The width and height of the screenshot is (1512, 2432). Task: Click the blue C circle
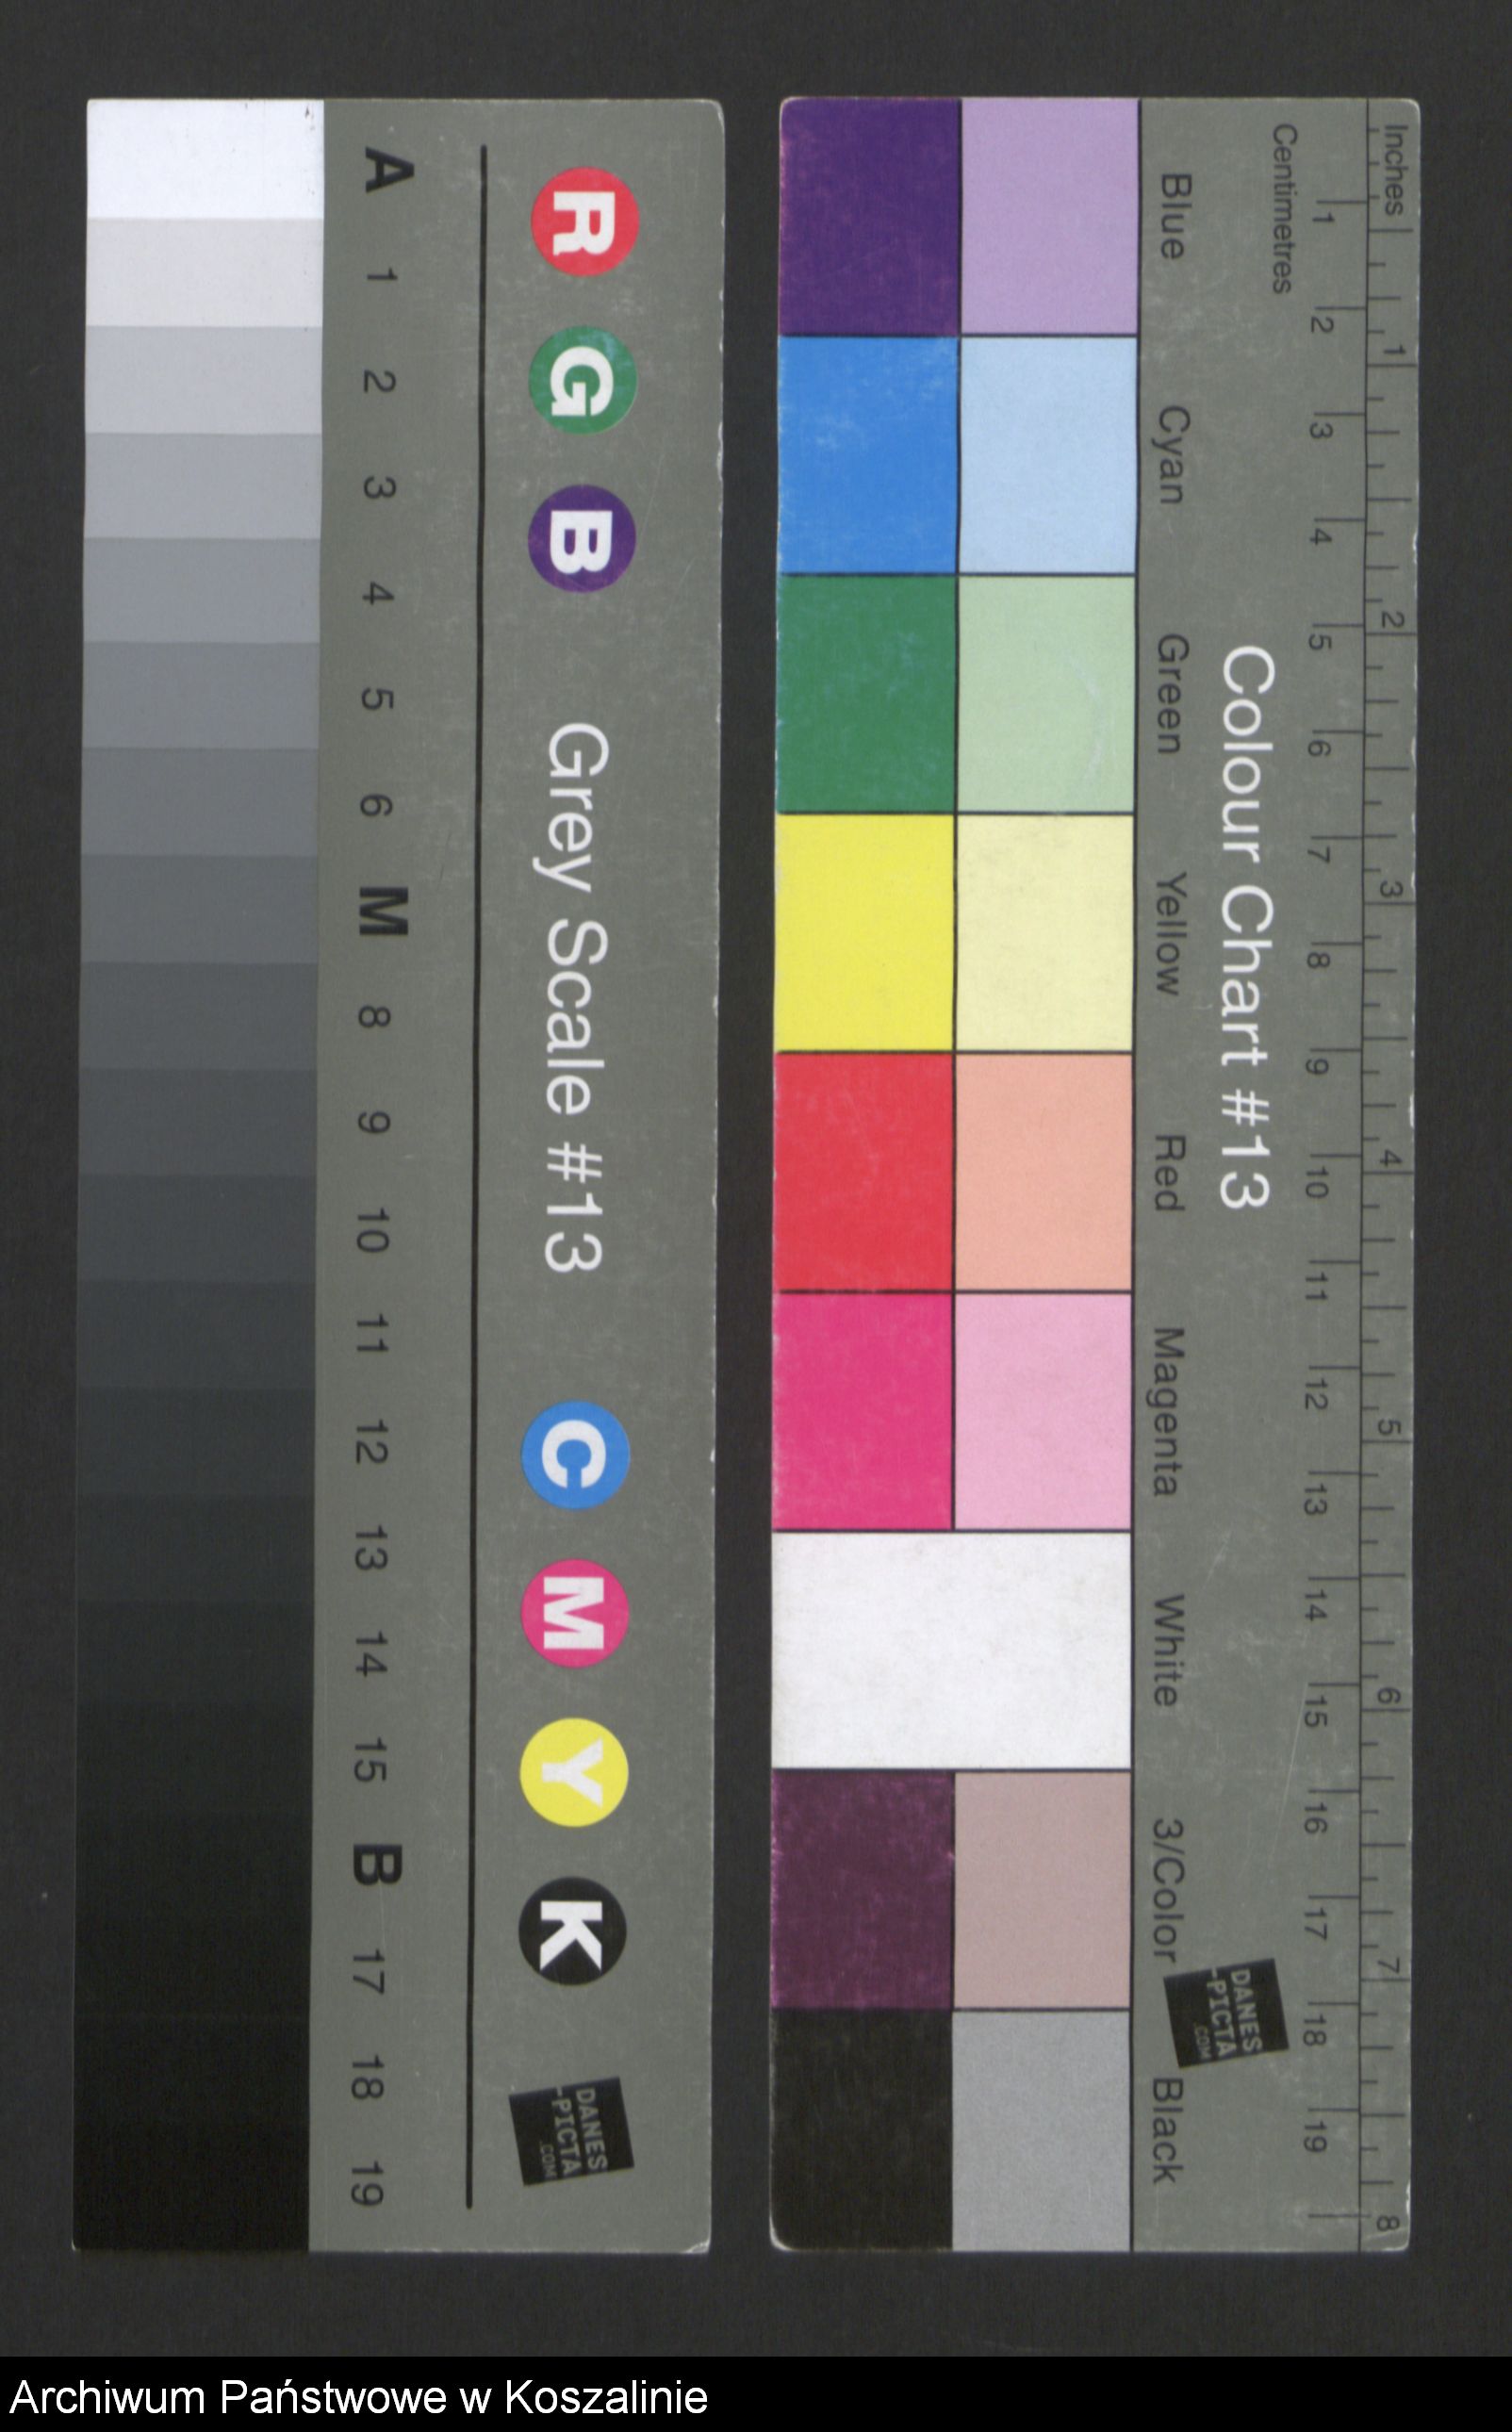575,1457
